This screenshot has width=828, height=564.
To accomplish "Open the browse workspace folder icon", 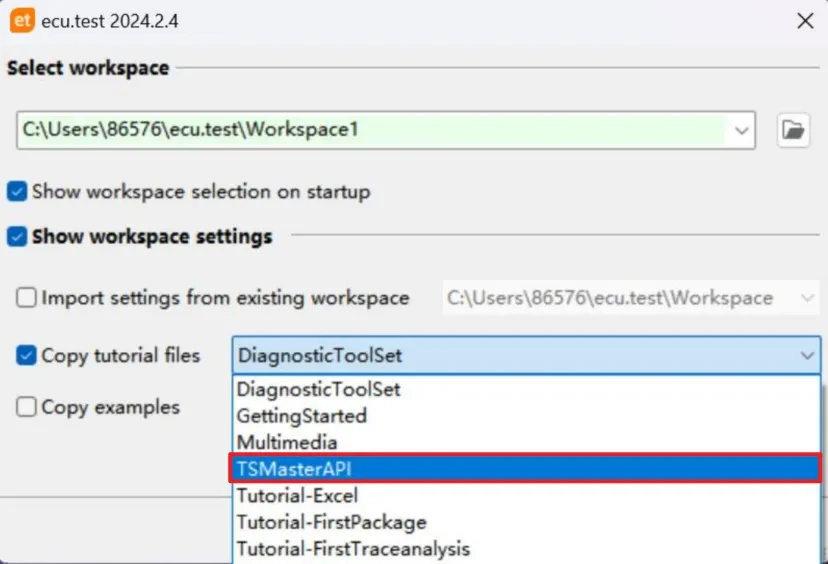I will [793, 130].
